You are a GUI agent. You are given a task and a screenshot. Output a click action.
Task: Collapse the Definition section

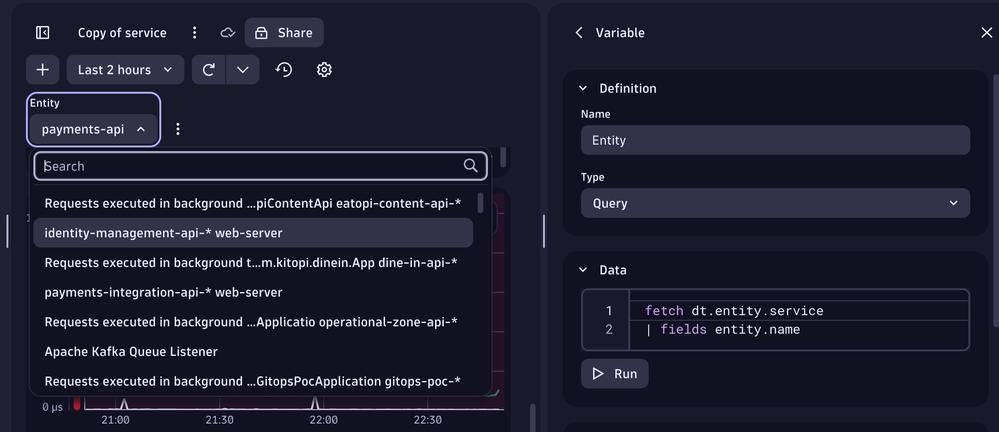[584, 88]
